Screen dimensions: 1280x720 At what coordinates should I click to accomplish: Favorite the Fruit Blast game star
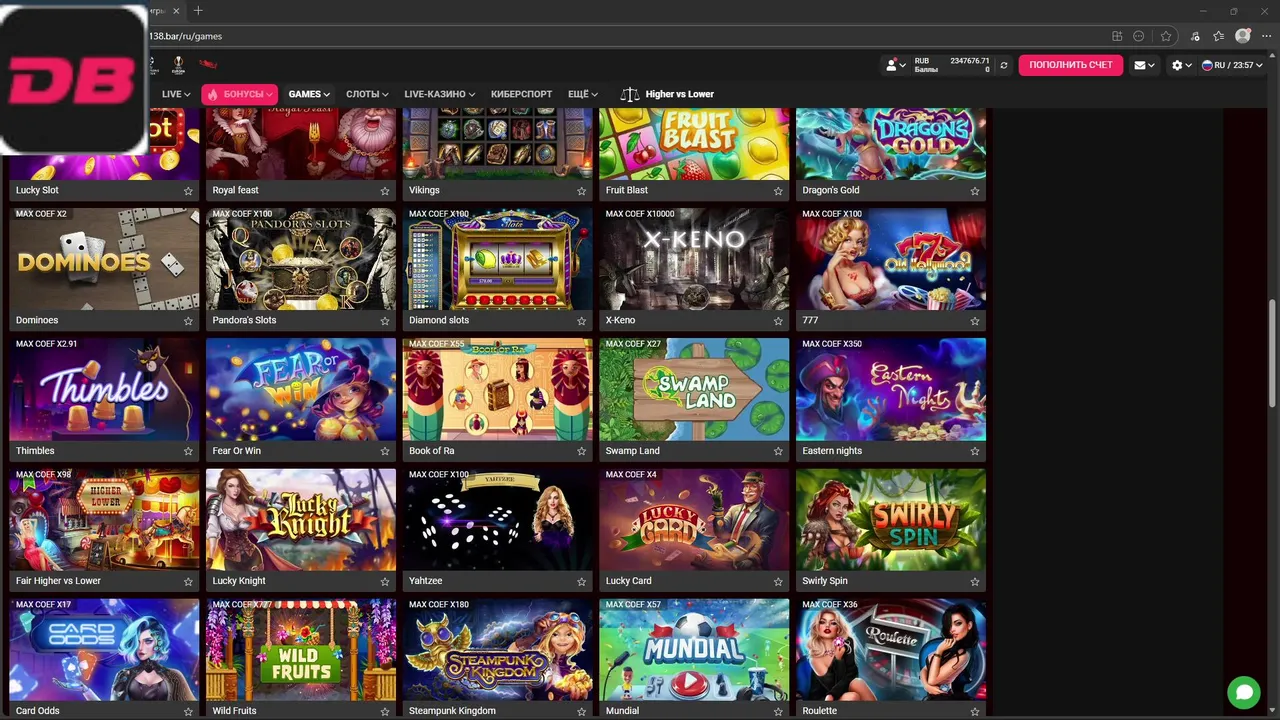point(778,191)
